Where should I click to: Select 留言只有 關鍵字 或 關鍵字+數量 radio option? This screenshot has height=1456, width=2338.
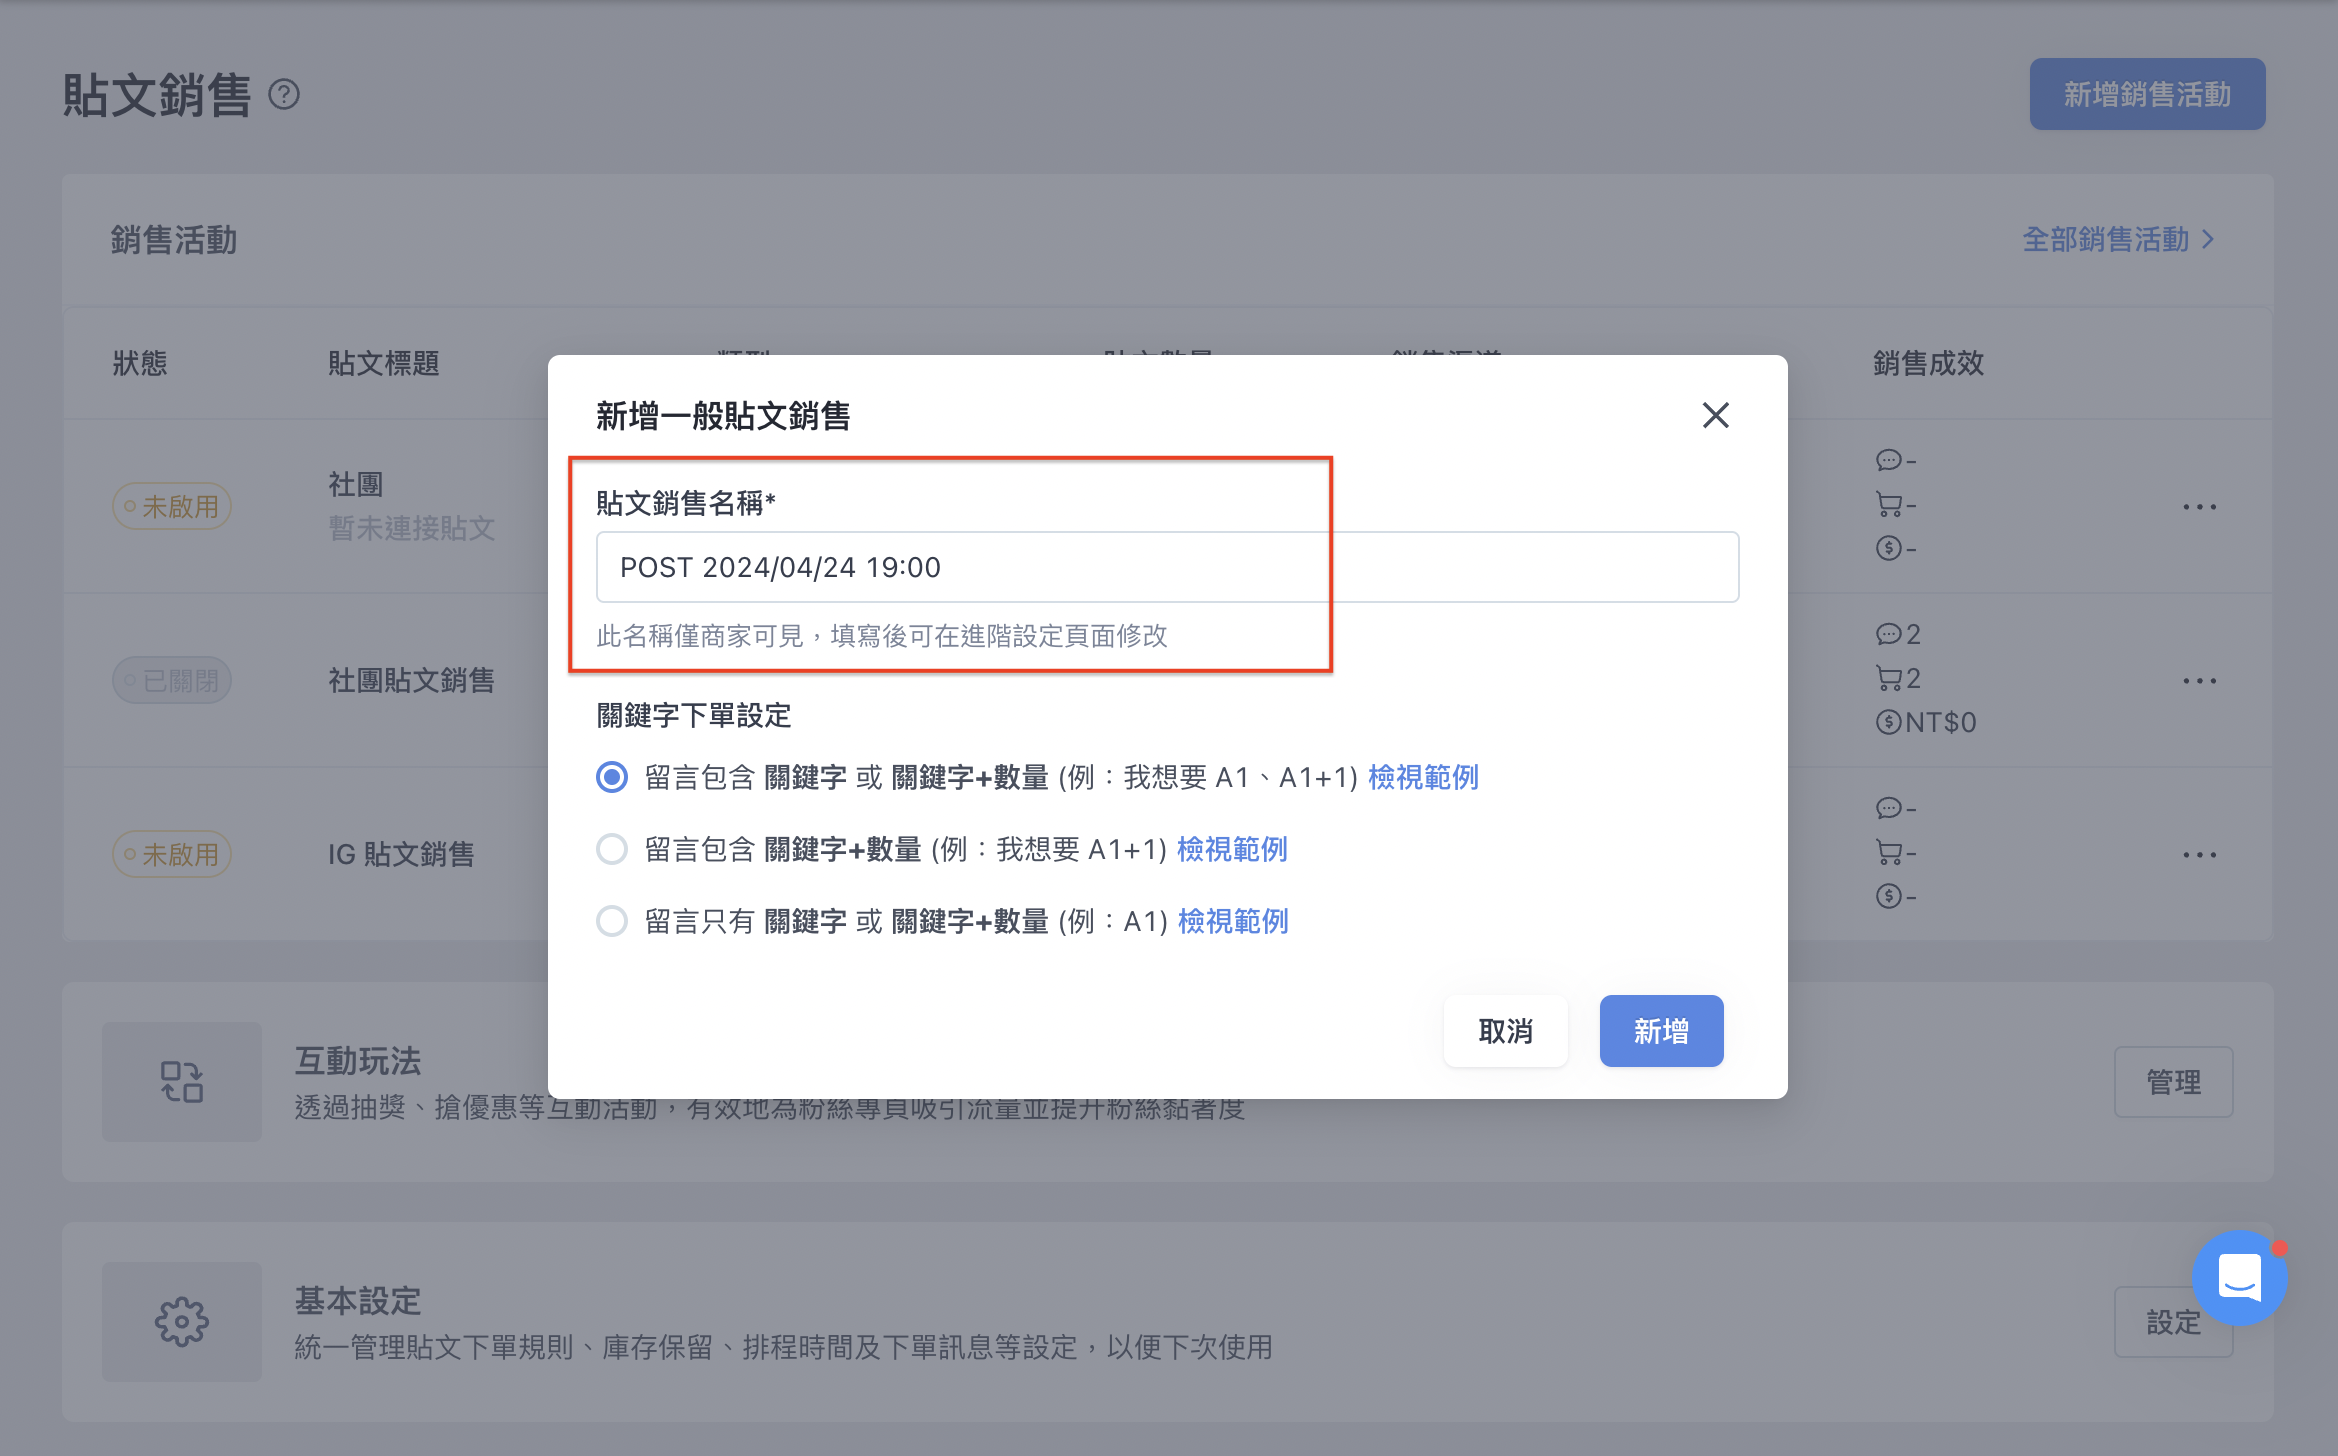point(612,921)
